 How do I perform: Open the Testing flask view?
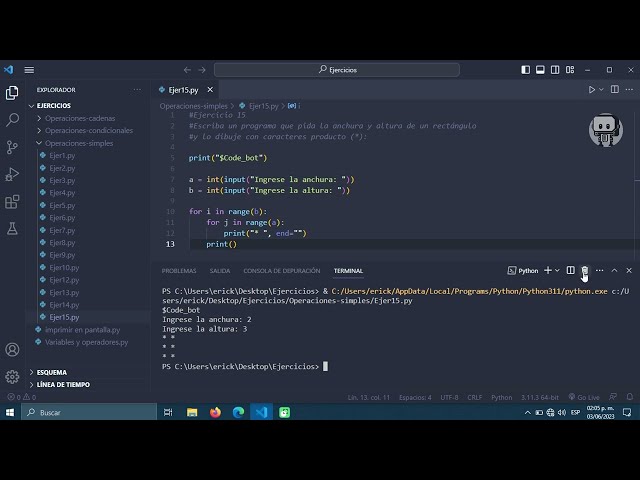(x=12, y=229)
